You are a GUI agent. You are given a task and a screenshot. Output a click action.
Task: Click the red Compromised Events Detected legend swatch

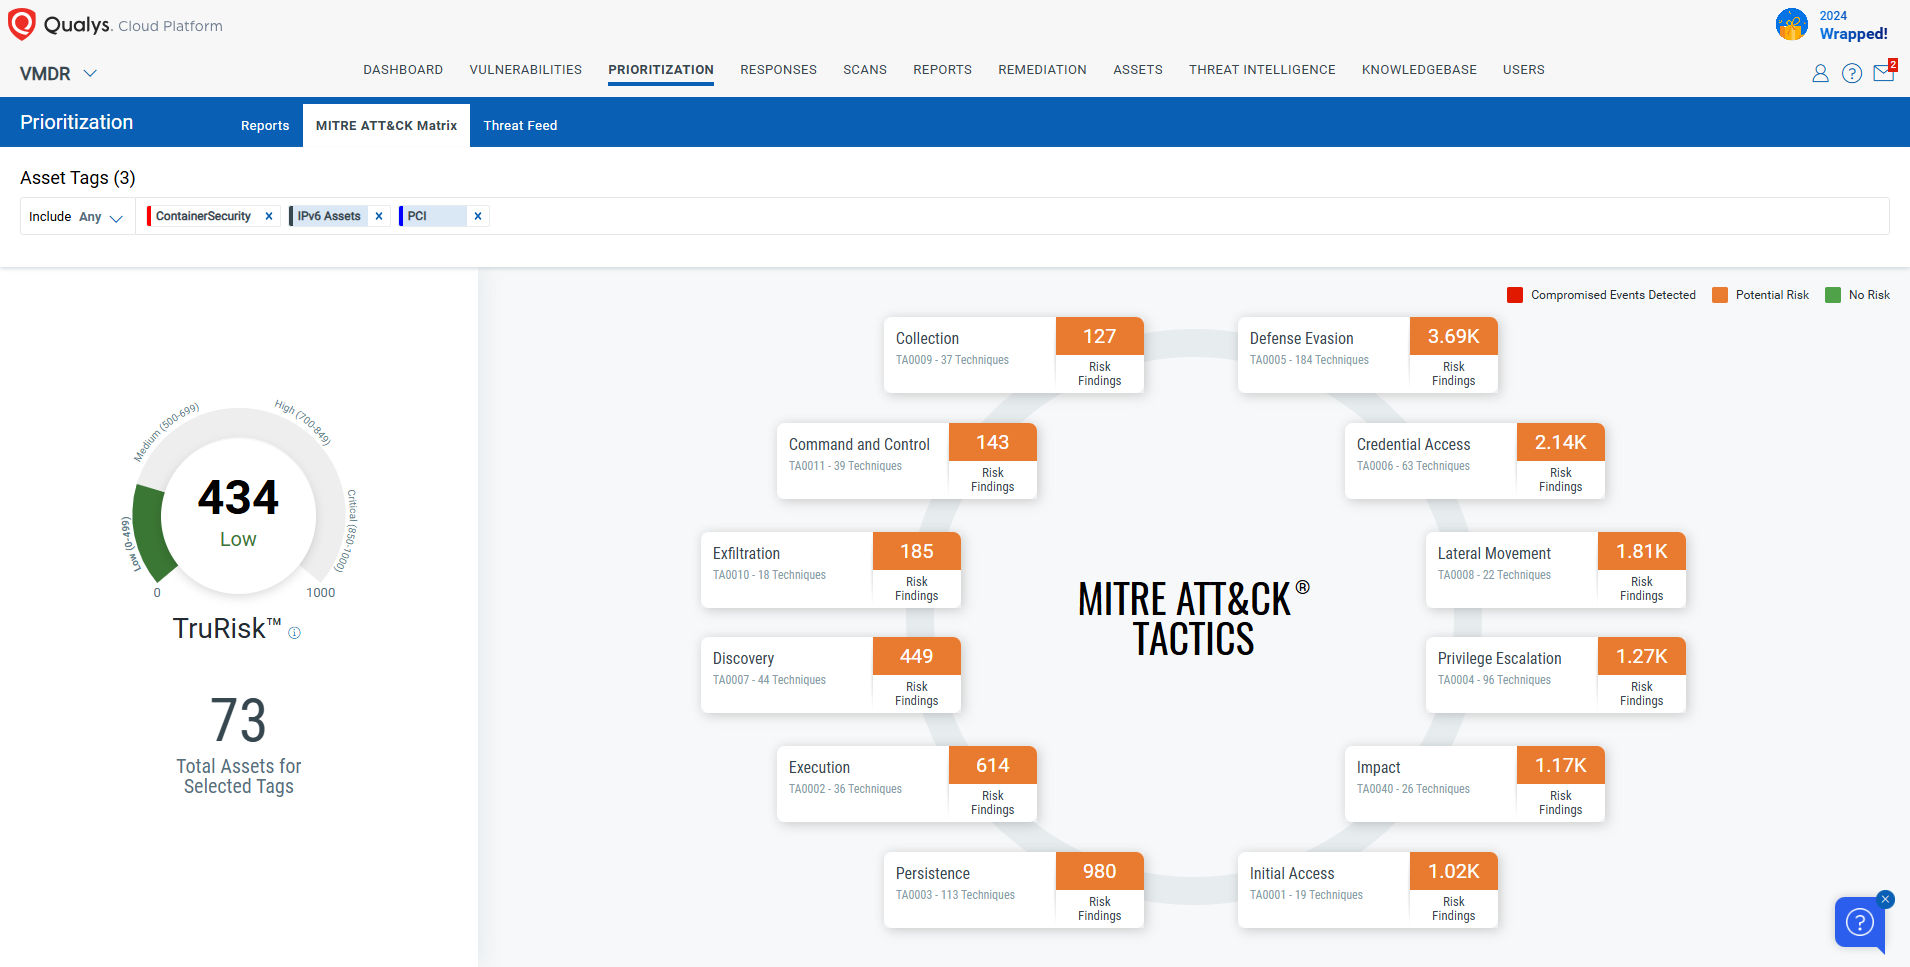click(x=1515, y=295)
